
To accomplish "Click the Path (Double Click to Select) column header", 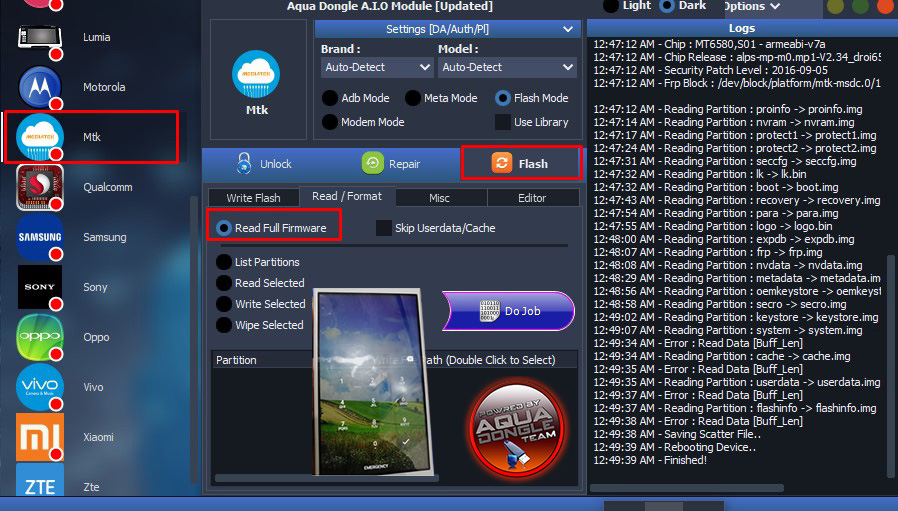I will pos(489,360).
